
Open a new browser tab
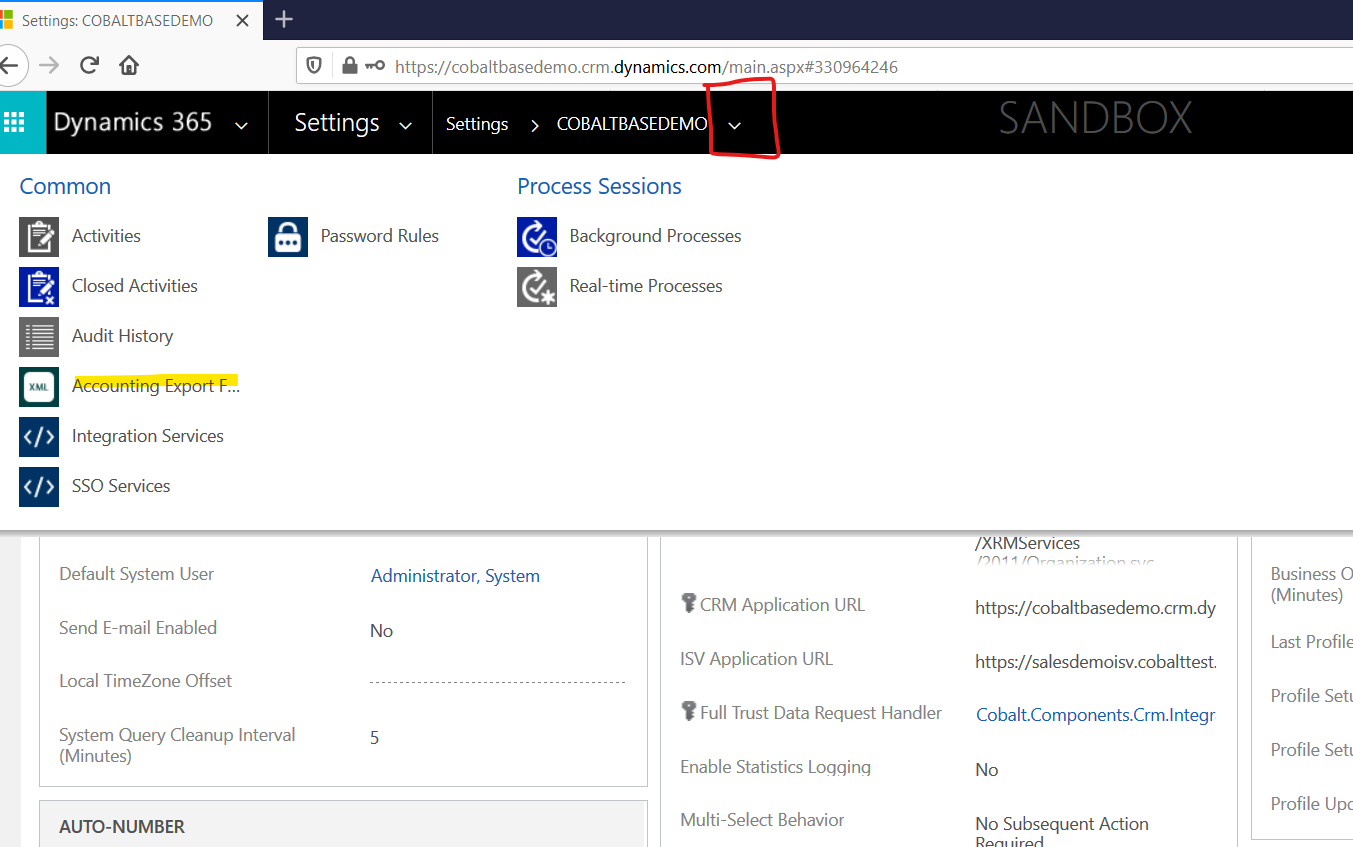coord(284,19)
